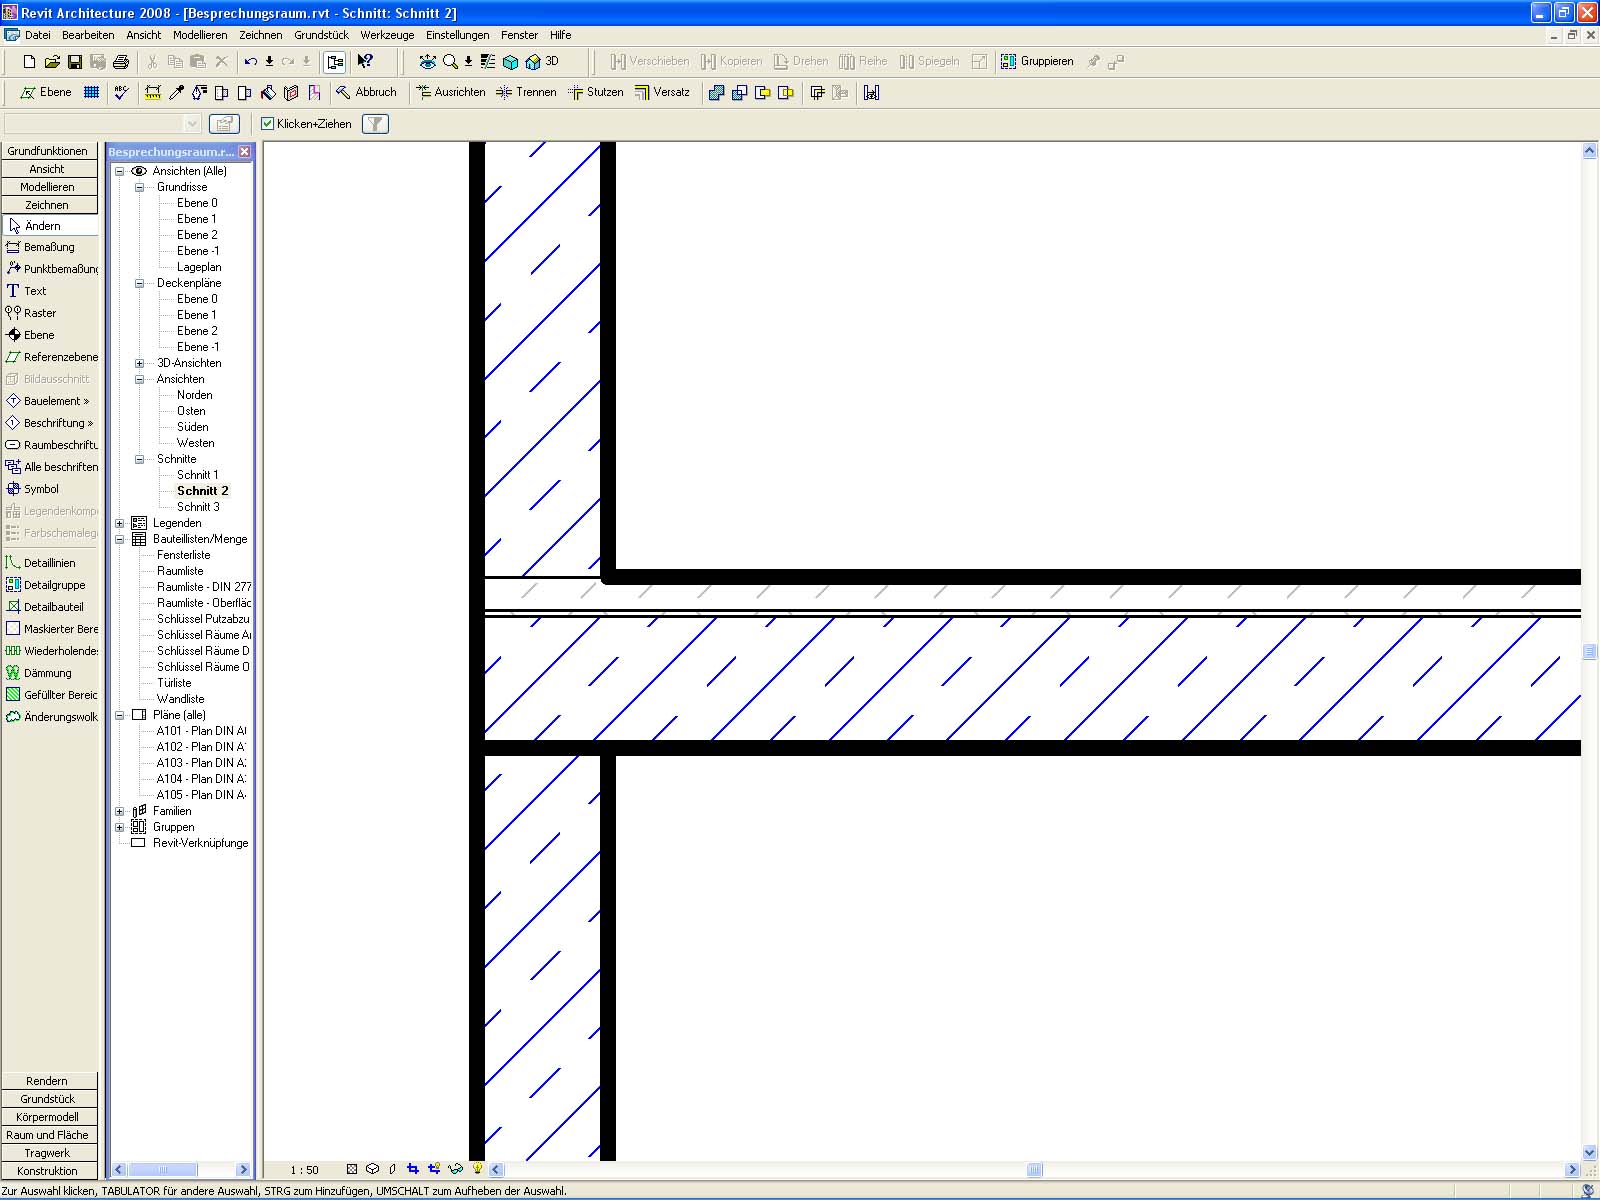Switch to the Tragwerk design bar tab
Viewport: 1600px width, 1200px height.
pyautogui.click(x=50, y=1153)
